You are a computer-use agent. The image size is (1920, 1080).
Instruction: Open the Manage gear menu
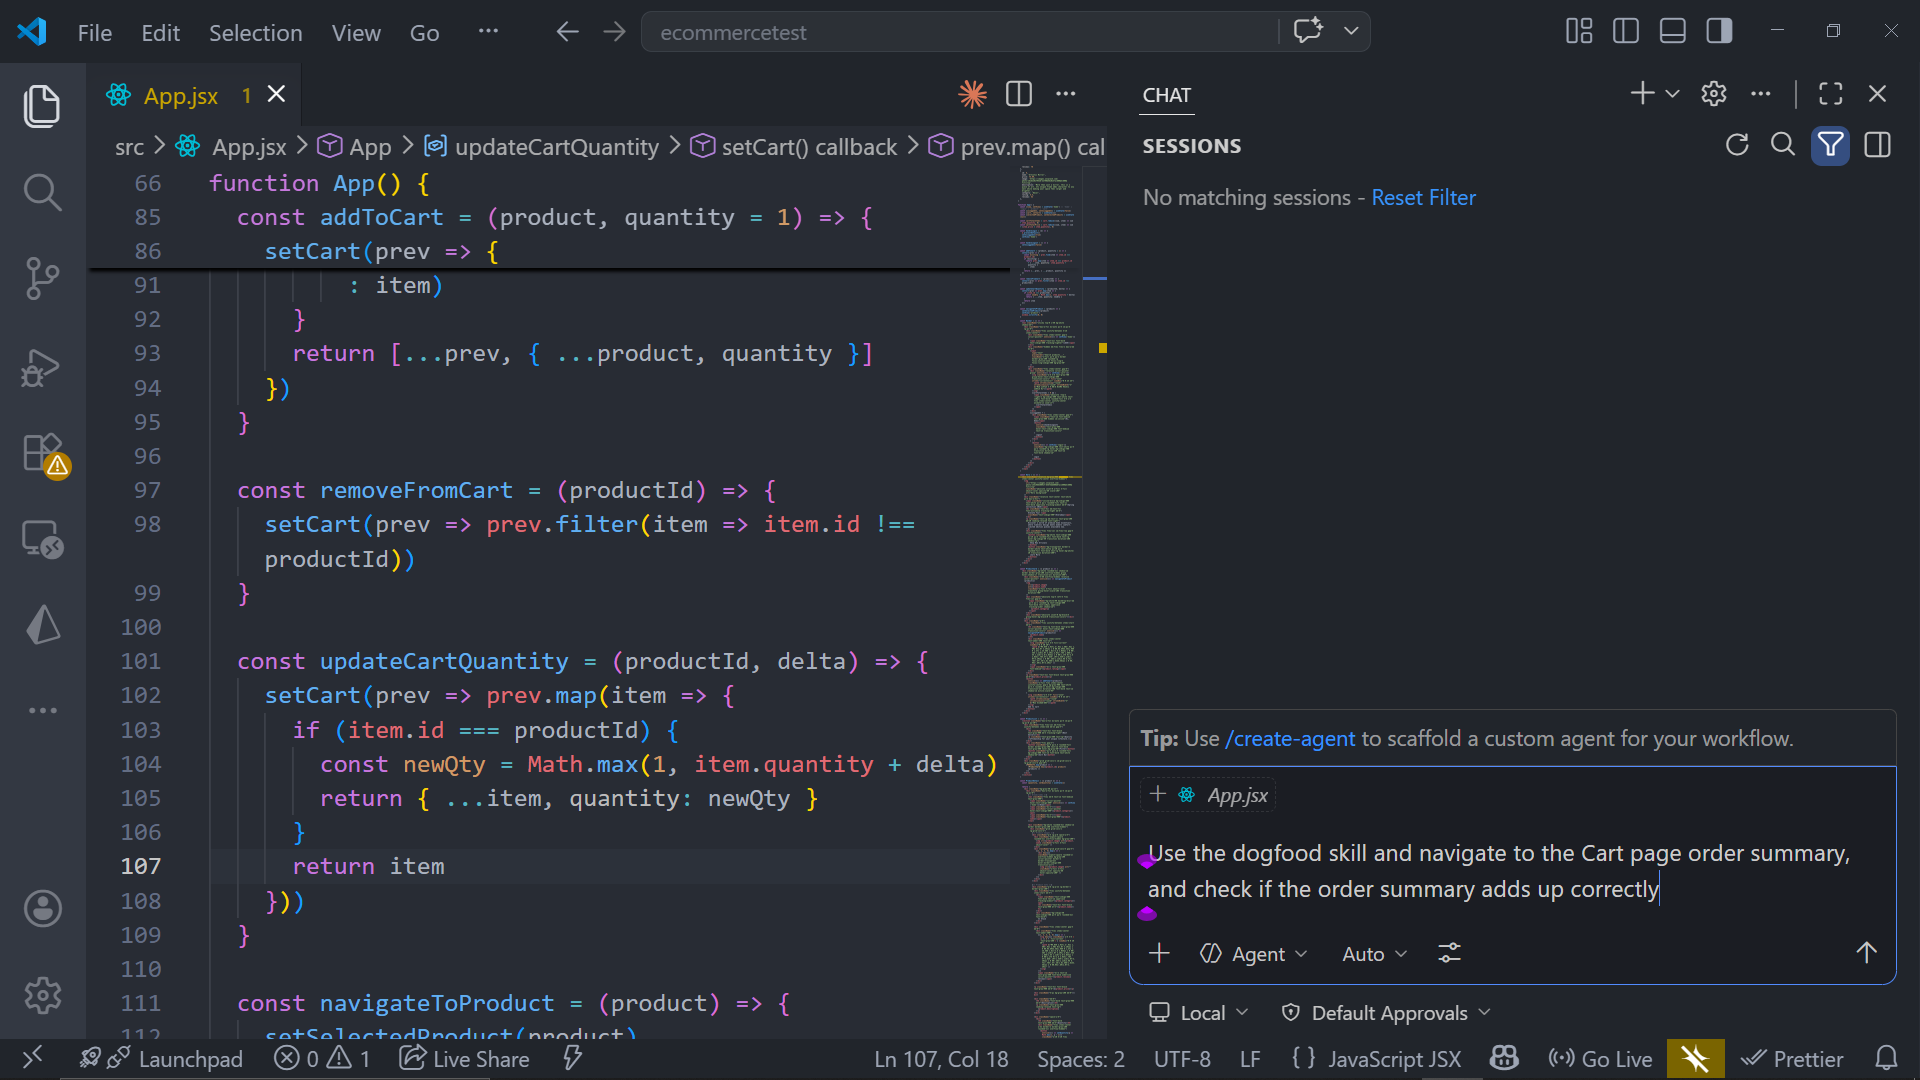42,995
